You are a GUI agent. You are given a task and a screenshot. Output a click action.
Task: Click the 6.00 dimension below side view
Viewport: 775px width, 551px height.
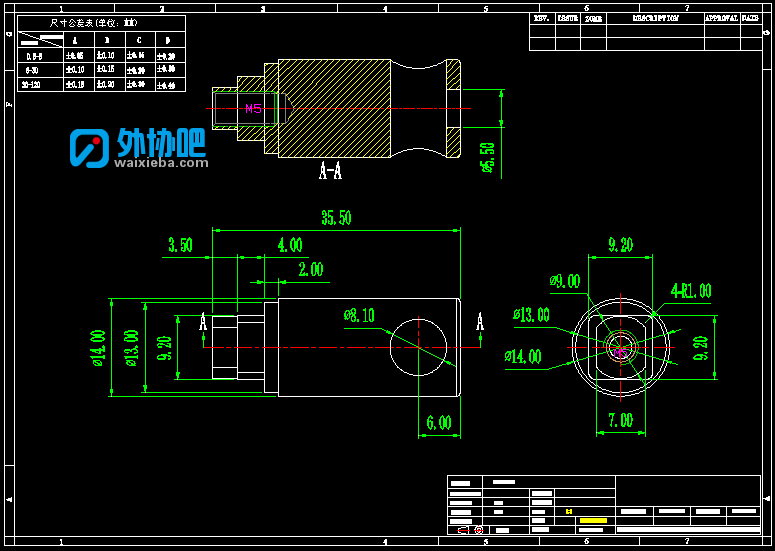[x=439, y=423]
